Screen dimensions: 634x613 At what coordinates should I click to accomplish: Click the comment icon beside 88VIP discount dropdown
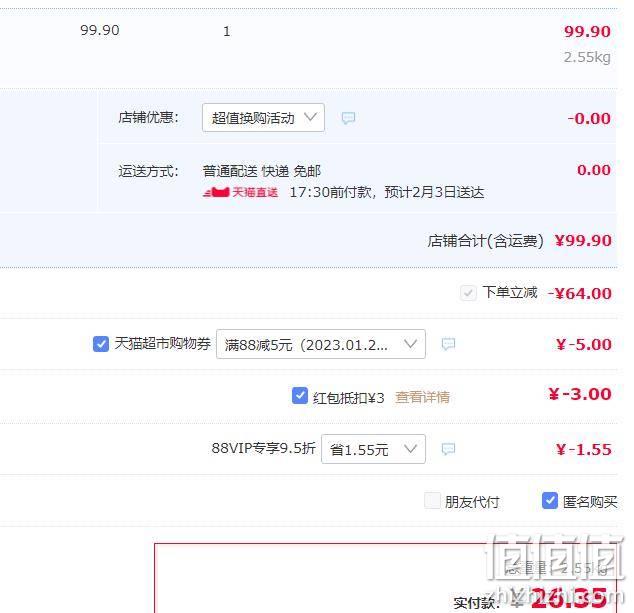coord(448,449)
